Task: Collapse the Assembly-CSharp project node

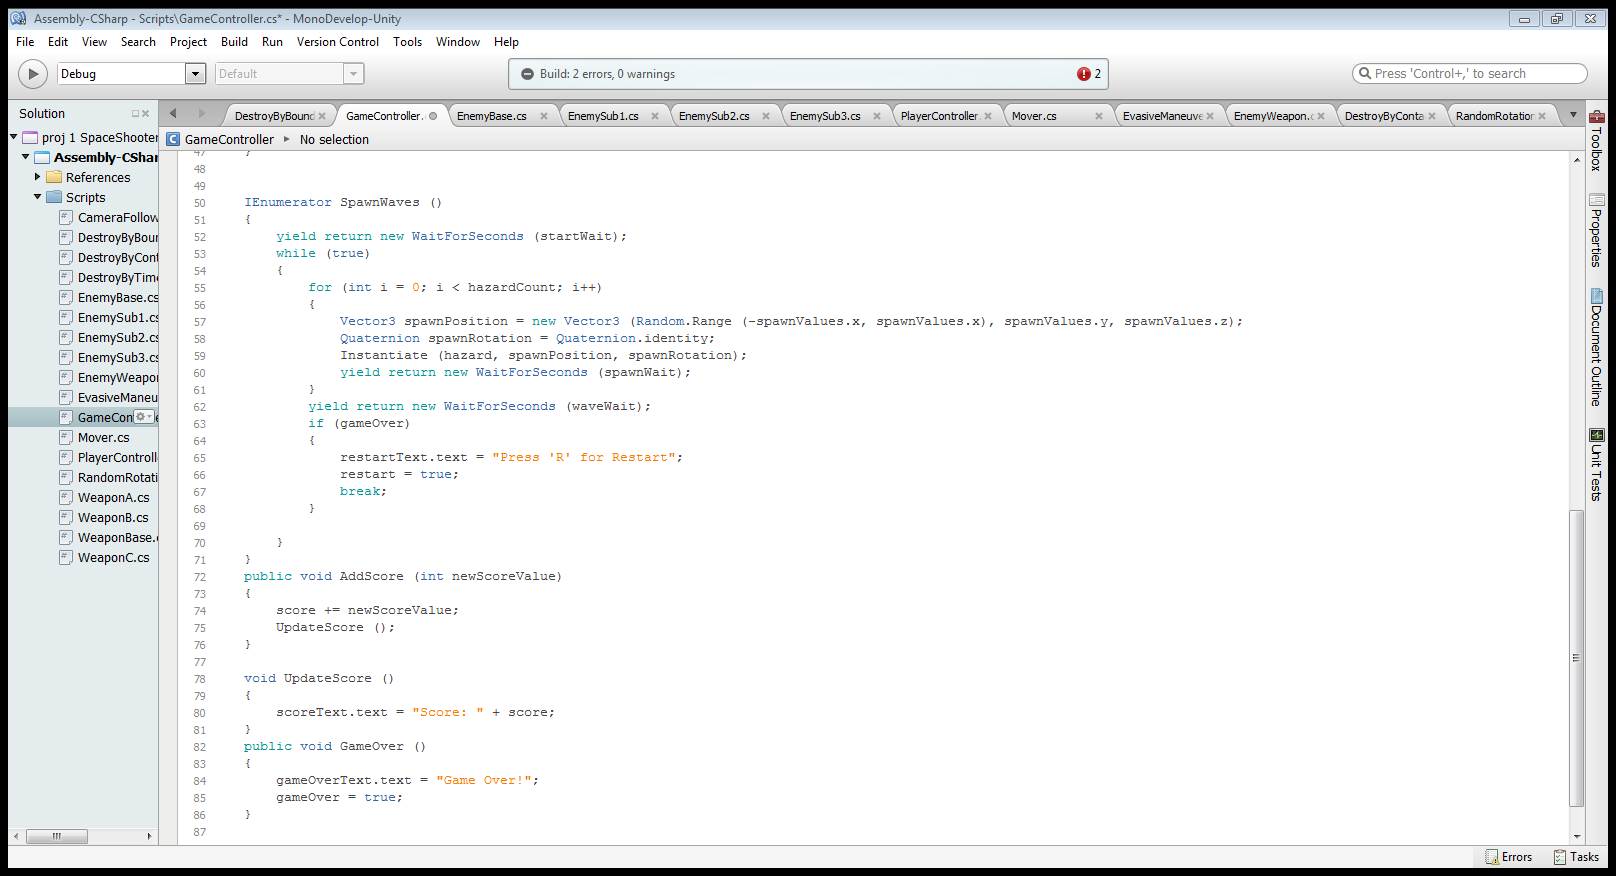Action: point(25,157)
